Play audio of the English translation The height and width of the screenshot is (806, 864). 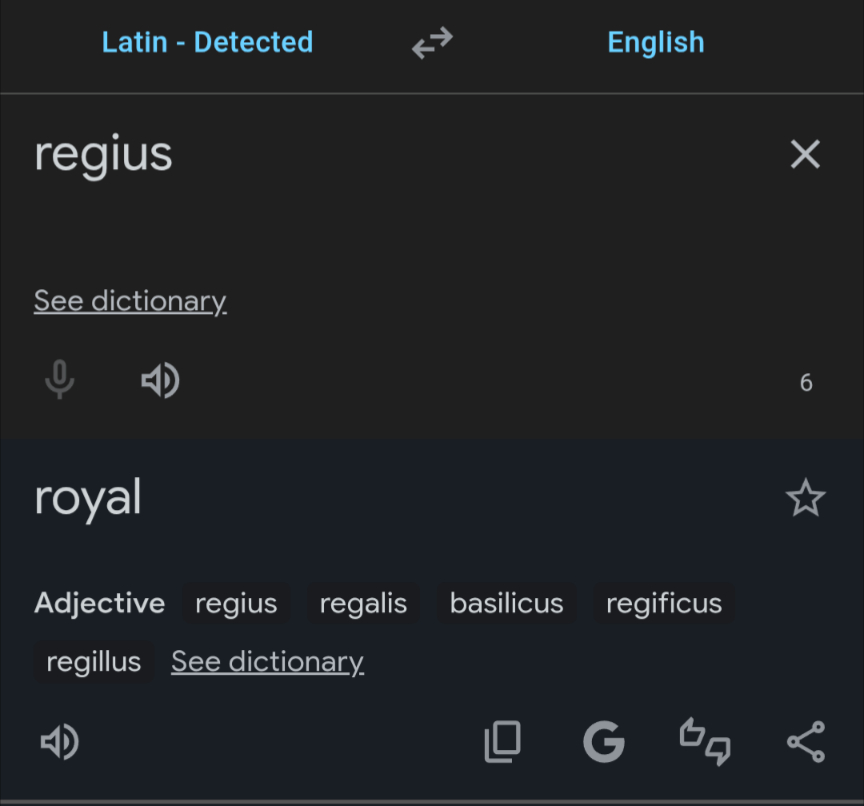coord(60,741)
